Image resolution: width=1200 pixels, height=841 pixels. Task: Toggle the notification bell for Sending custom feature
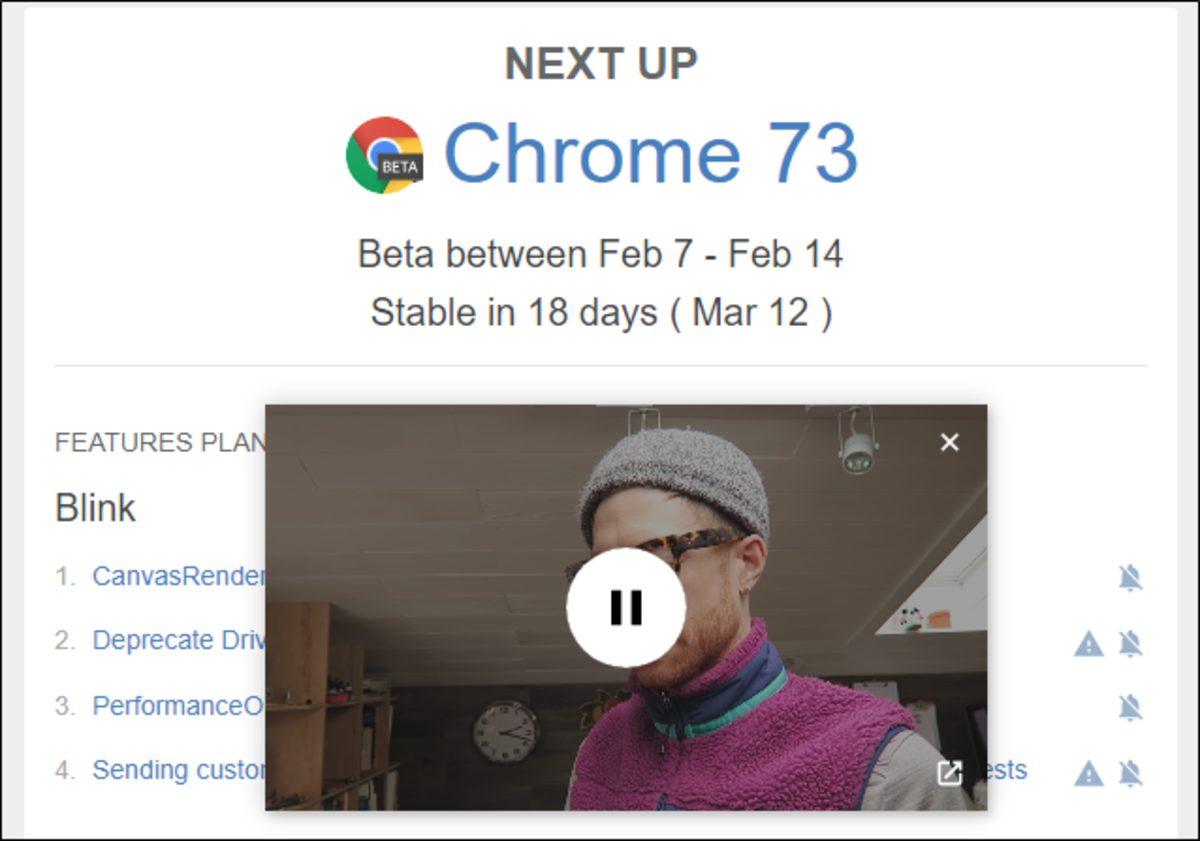point(1130,770)
